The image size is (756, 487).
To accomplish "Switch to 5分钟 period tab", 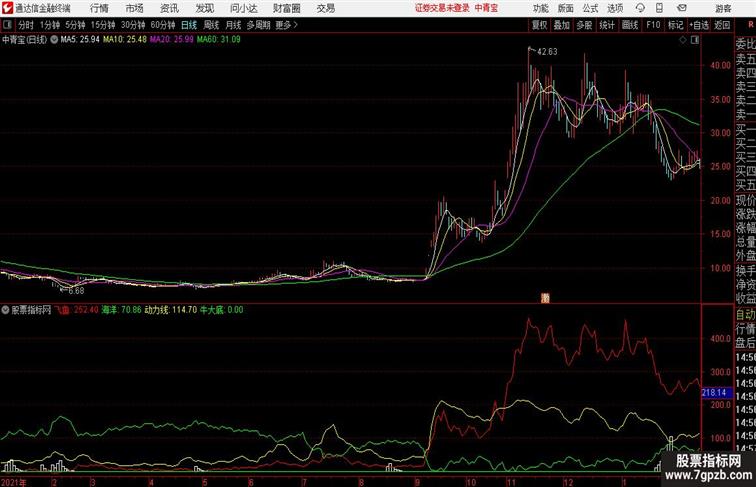I will click(75, 25).
